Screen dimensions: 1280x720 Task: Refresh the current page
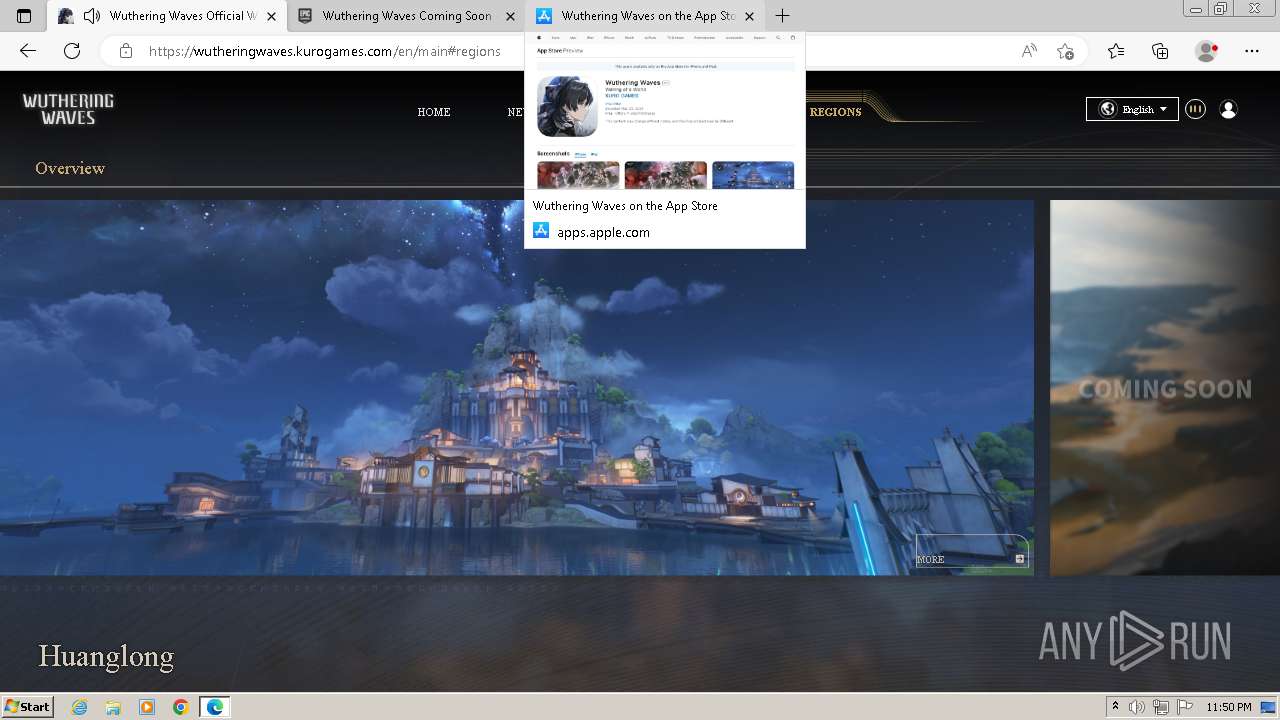click(x=72, y=51)
